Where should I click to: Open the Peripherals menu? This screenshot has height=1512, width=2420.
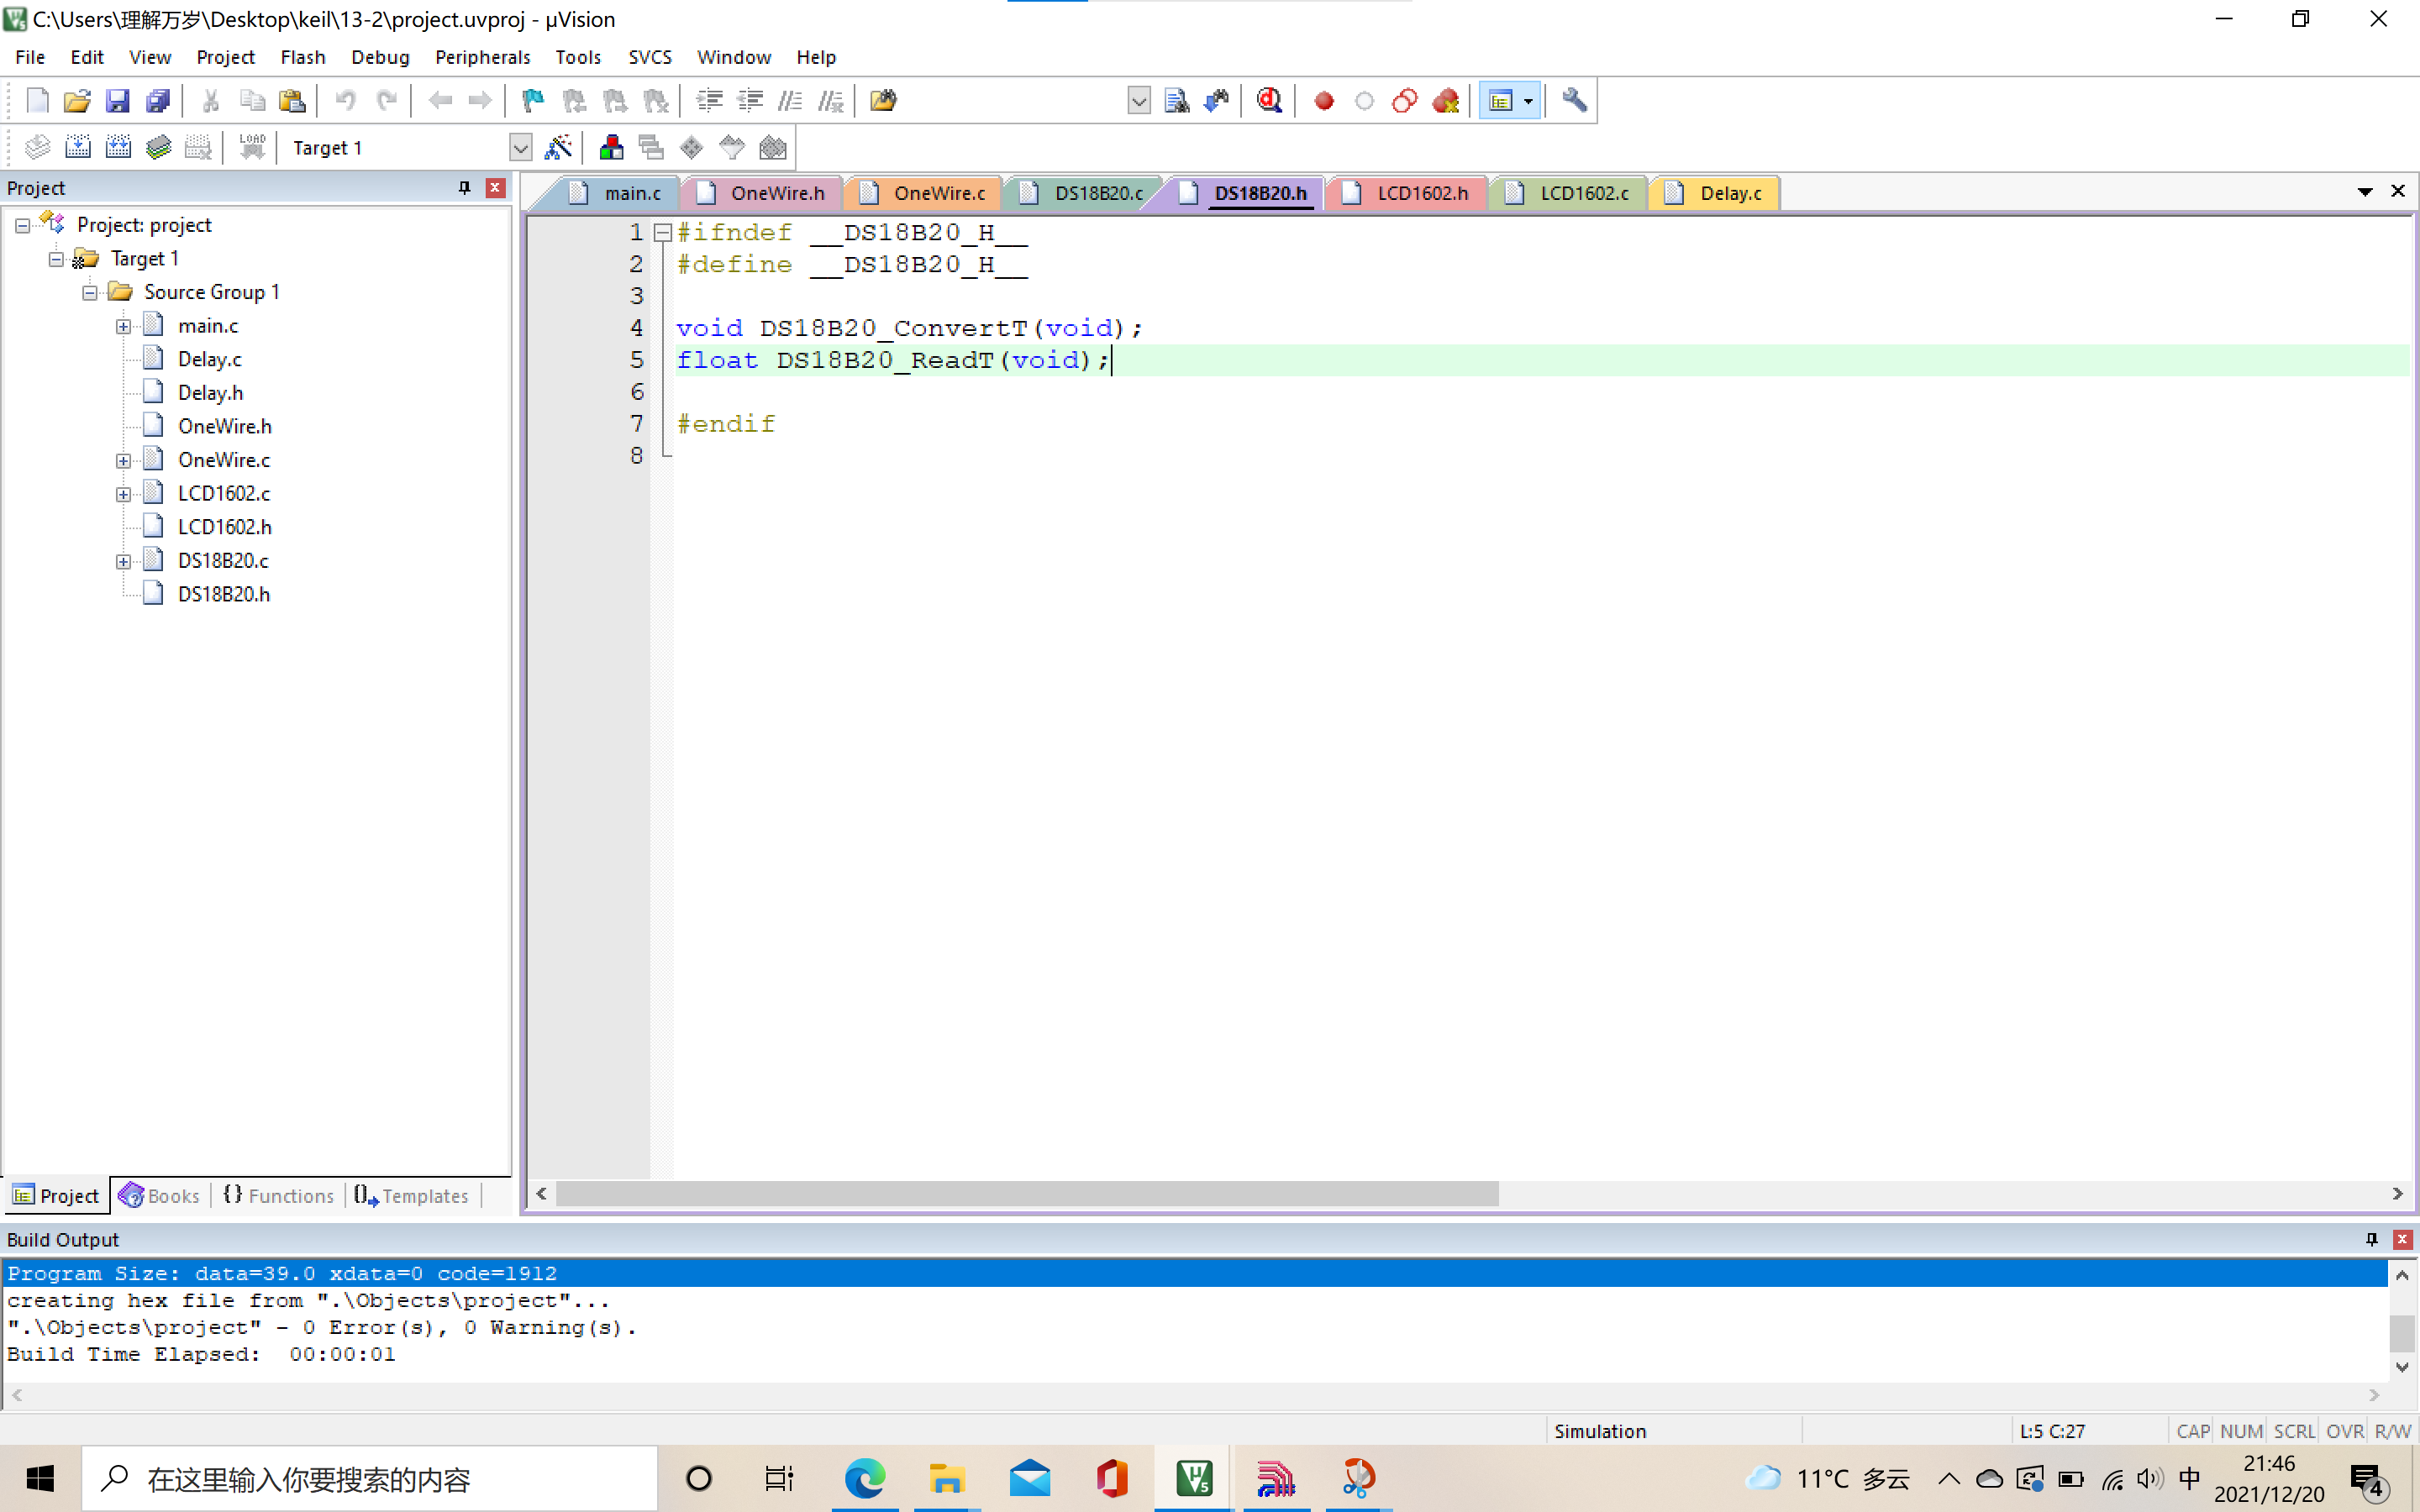482,57
